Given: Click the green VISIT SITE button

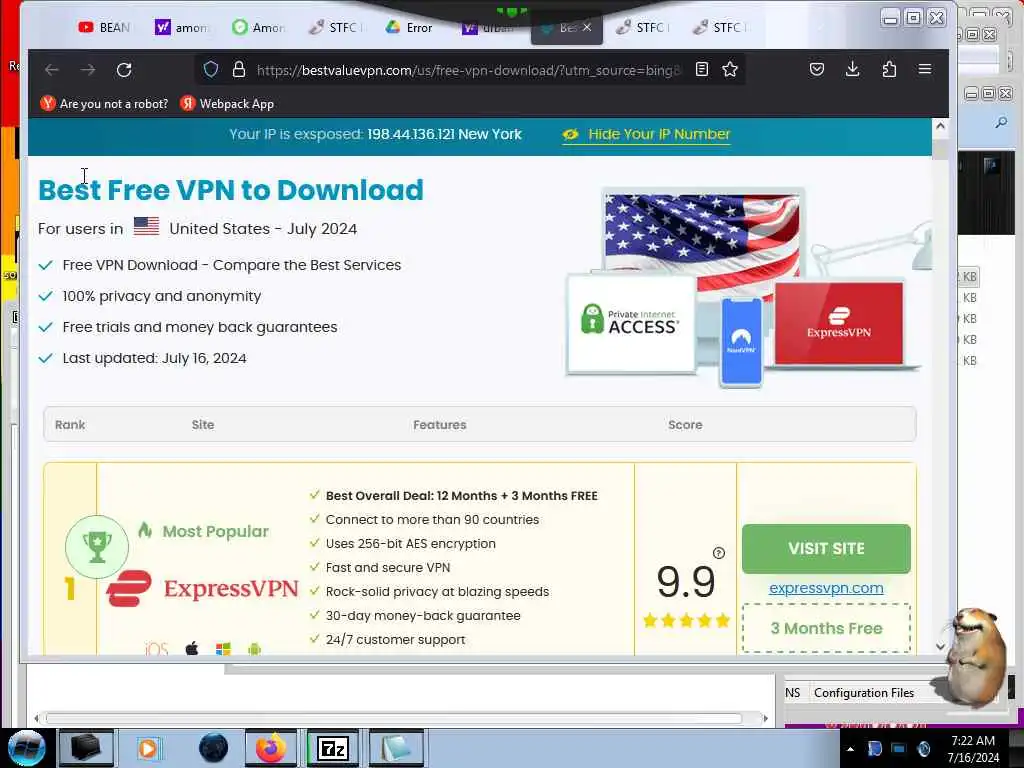Looking at the screenshot, I should 826,549.
